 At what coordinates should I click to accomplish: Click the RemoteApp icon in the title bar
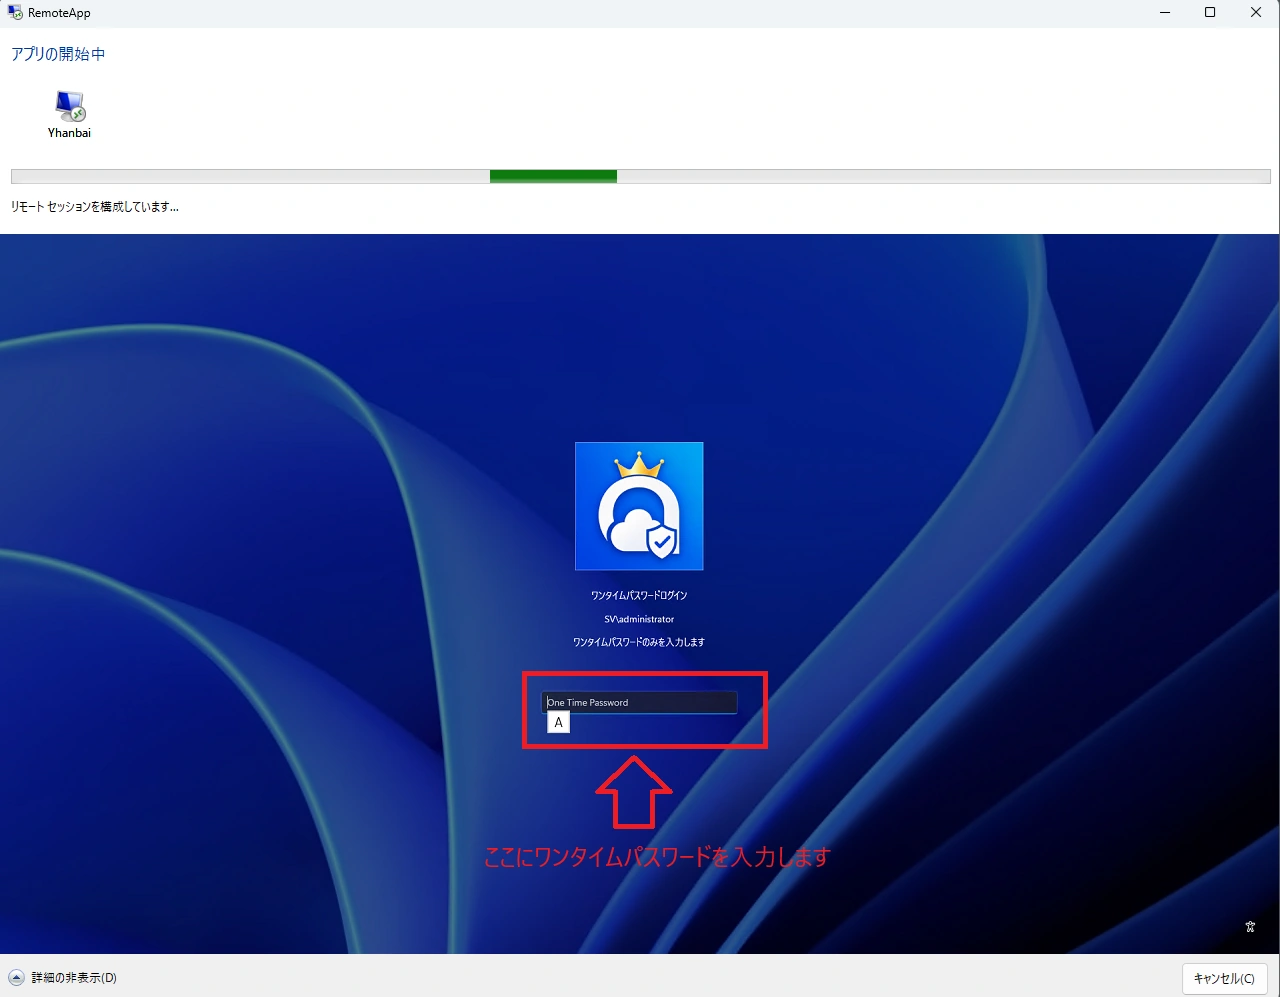(15, 13)
